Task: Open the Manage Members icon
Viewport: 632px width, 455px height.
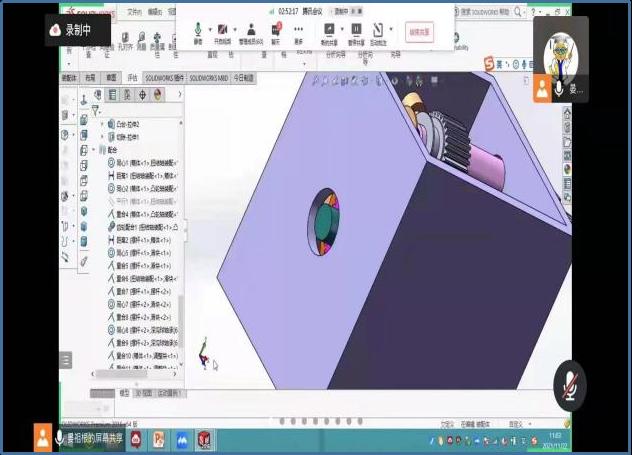Action: point(252,32)
